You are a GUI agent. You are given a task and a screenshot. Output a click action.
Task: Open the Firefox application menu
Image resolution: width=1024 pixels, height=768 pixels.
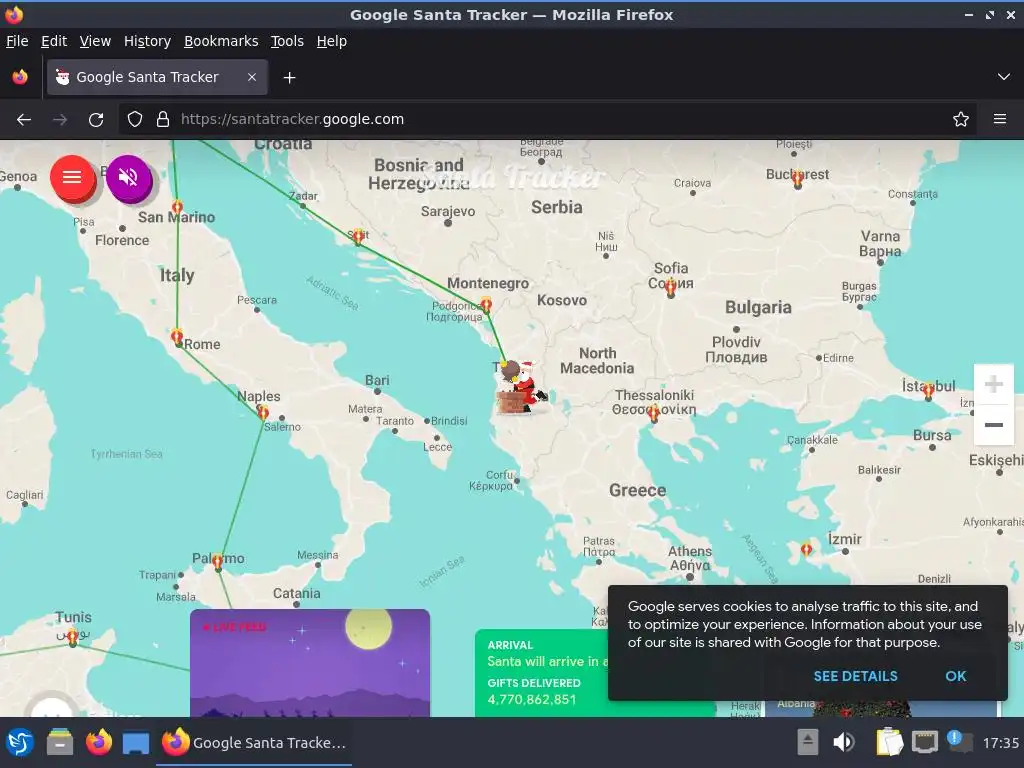pos(999,120)
